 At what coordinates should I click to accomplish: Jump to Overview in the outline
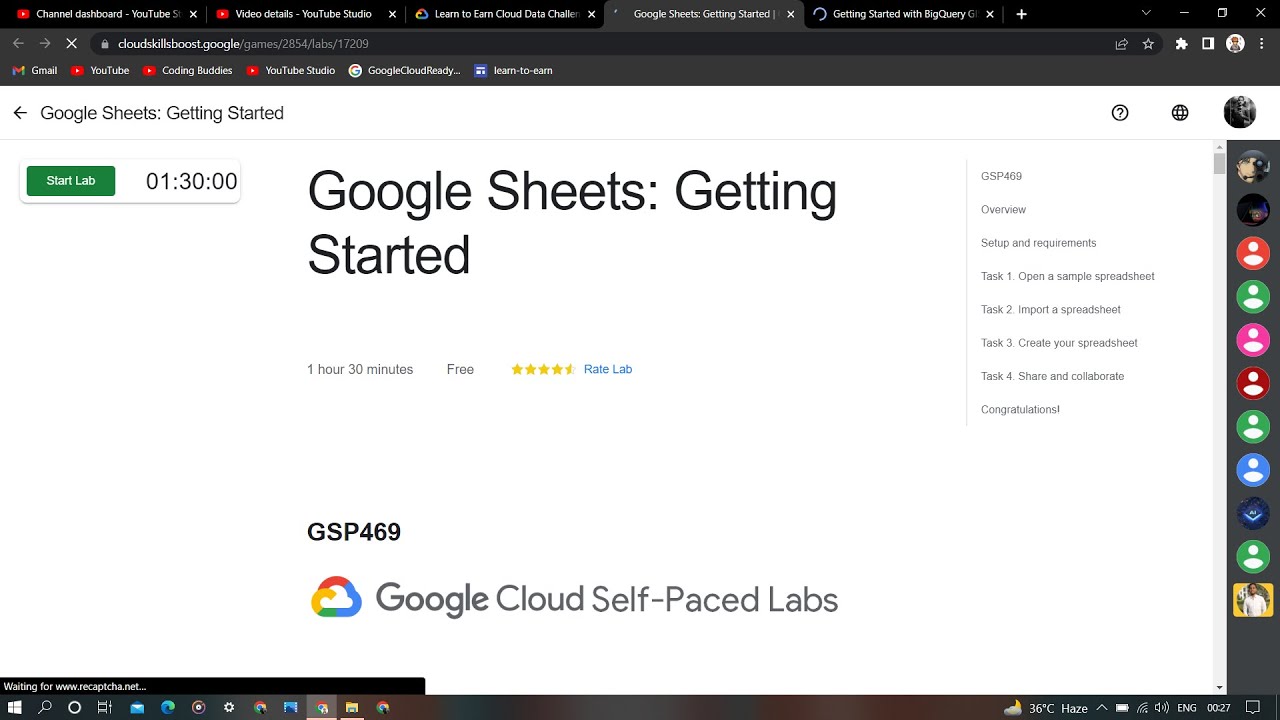[x=1003, y=209]
